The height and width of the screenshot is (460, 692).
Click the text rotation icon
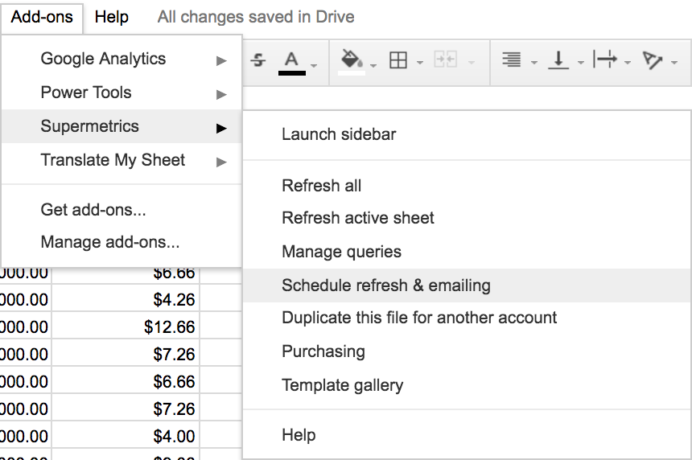click(x=653, y=61)
